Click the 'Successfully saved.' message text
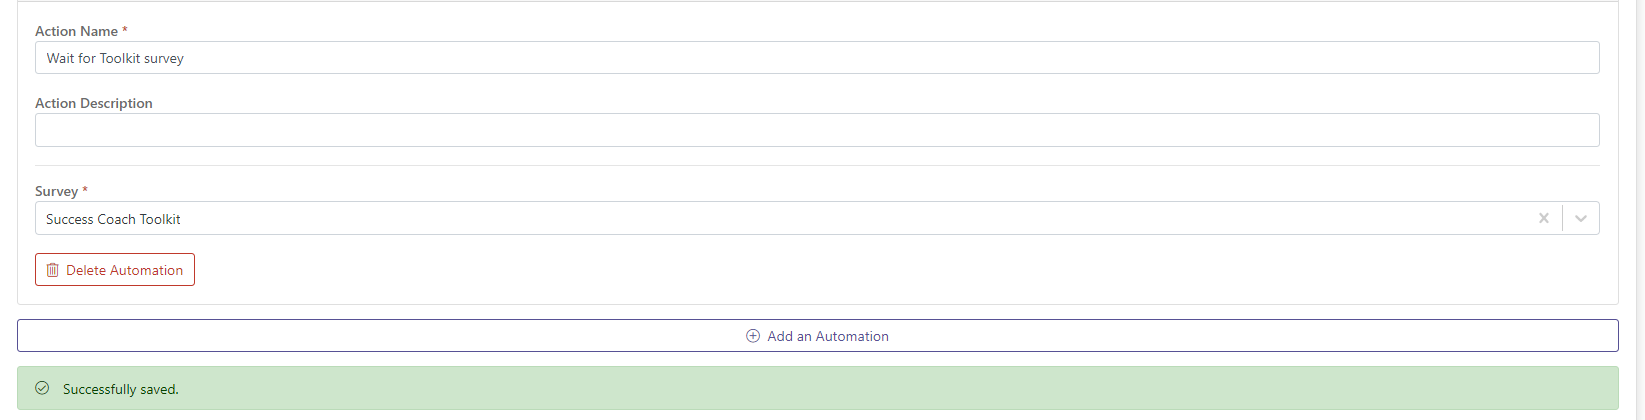Image resolution: width=1645 pixels, height=420 pixels. pos(120,389)
